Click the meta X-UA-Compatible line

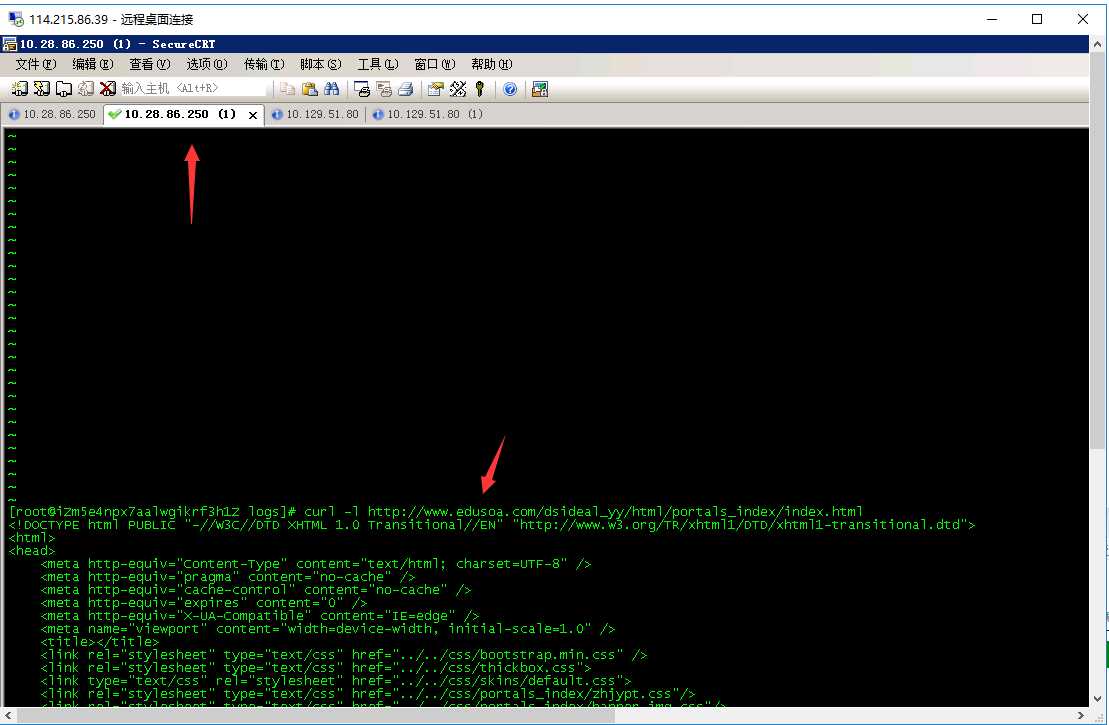pos(260,616)
